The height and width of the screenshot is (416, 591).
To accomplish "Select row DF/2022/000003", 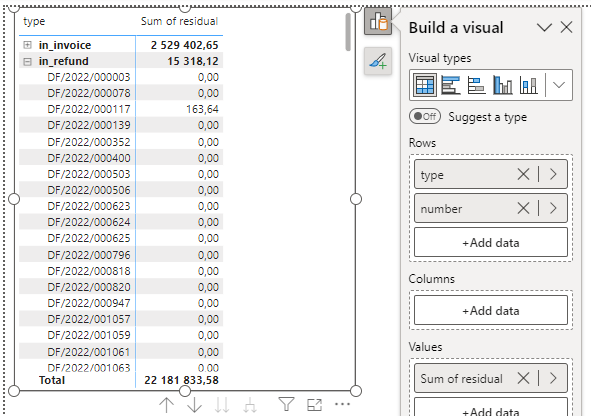I will pos(89,77).
